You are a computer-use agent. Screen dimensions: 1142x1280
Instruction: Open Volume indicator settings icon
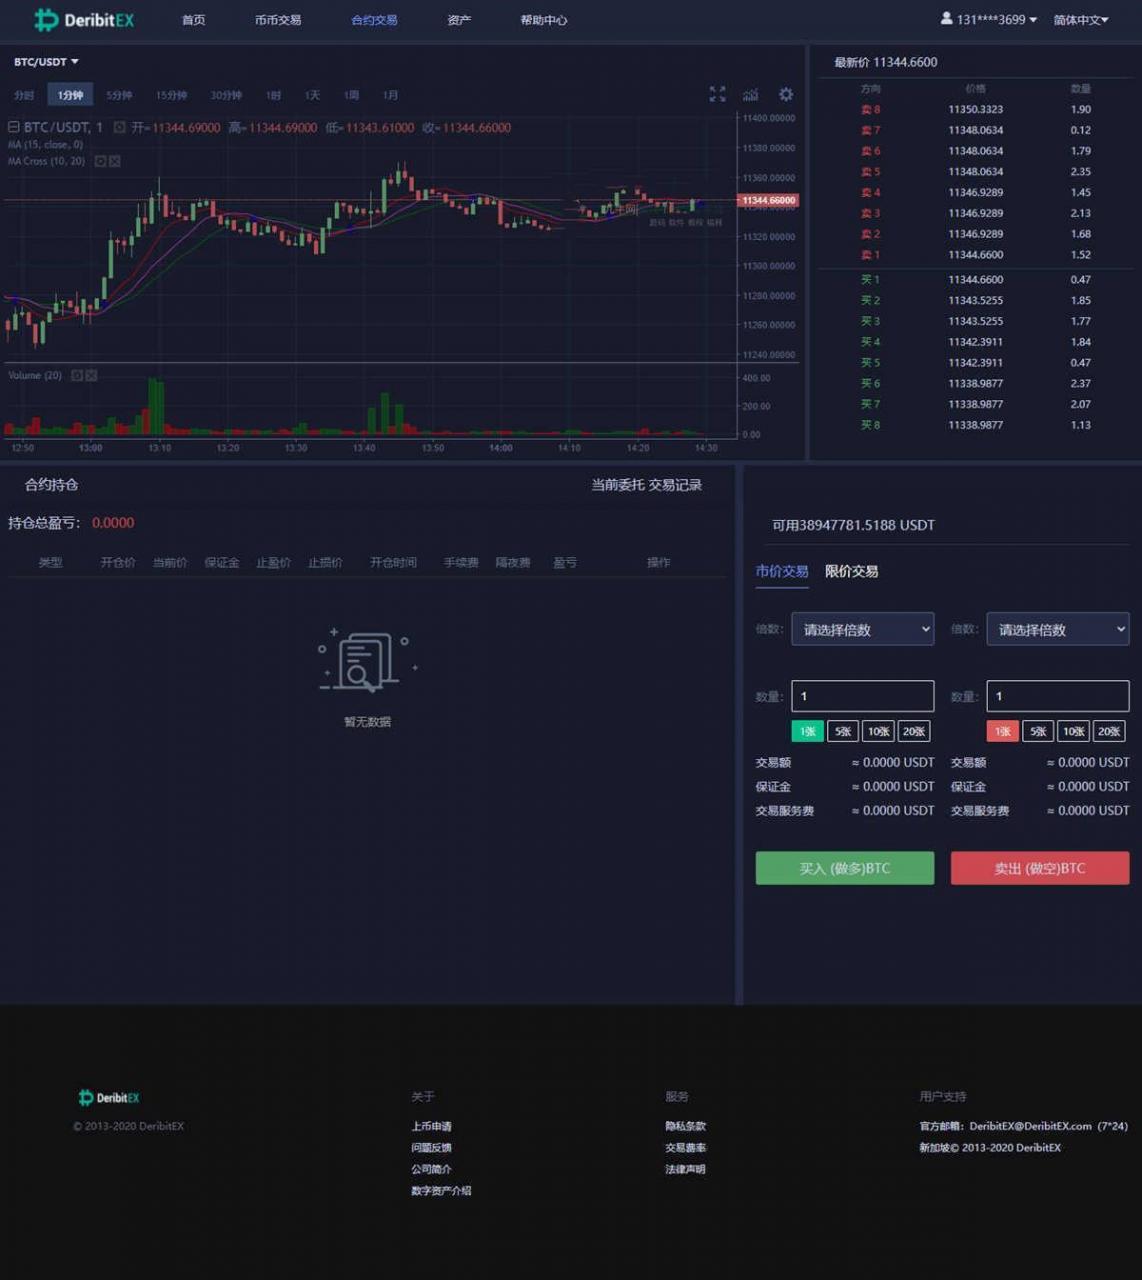coord(76,375)
